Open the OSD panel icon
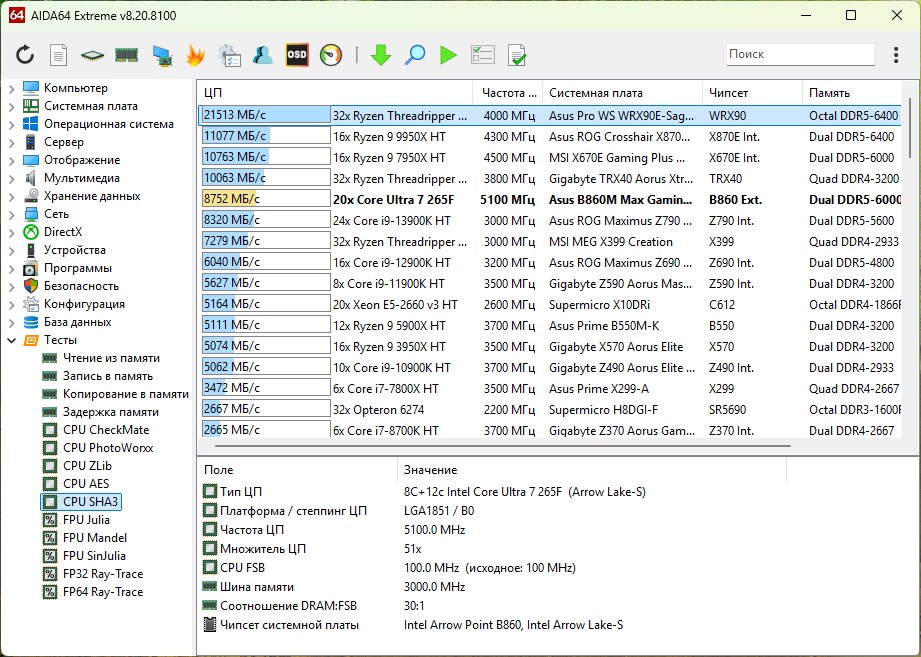 297,55
